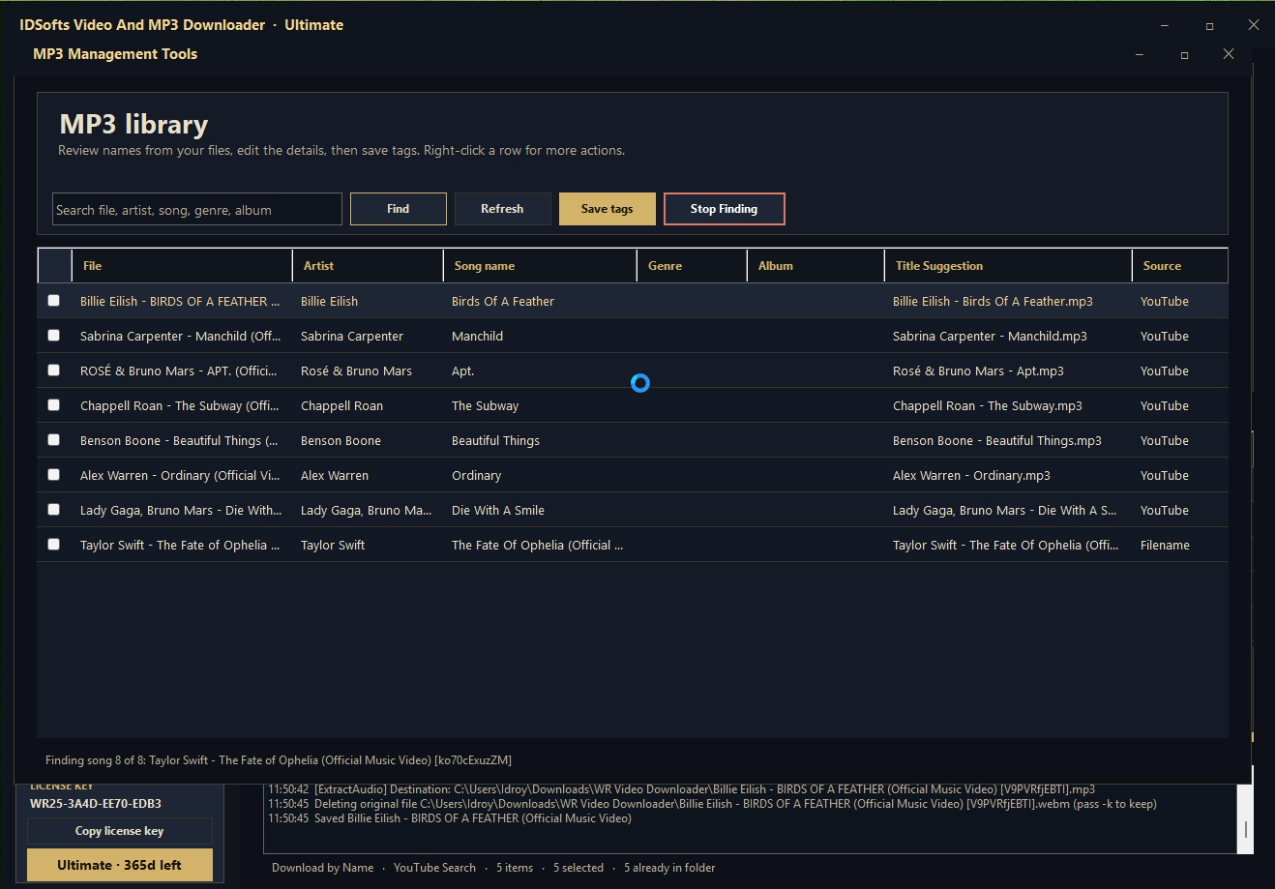Click the Album column header
1275x889 pixels.
(815, 266)
